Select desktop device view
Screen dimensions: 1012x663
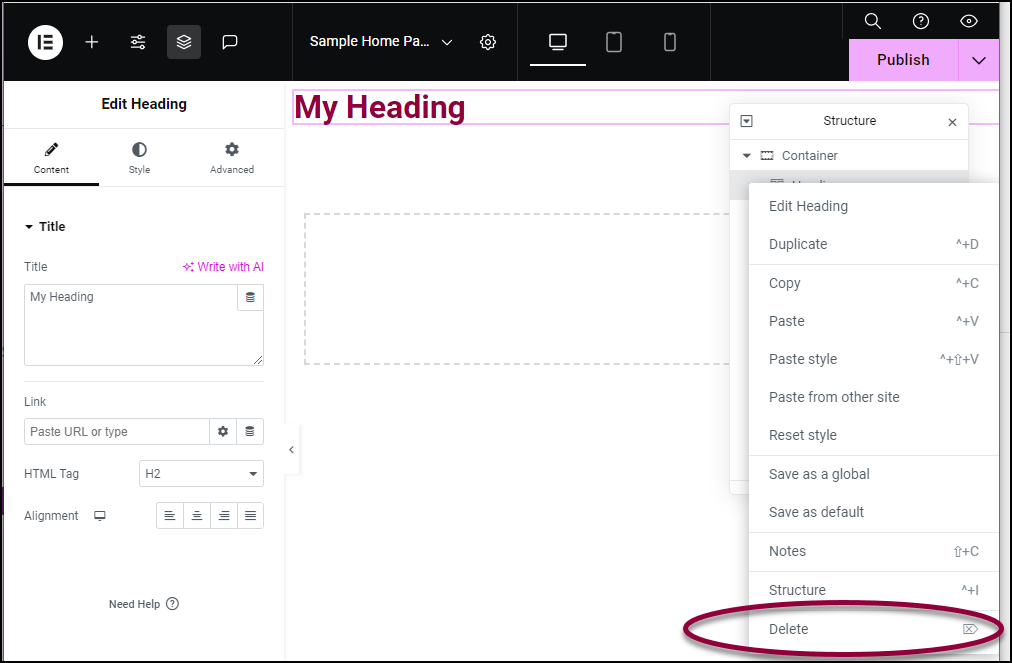[558, 43]
